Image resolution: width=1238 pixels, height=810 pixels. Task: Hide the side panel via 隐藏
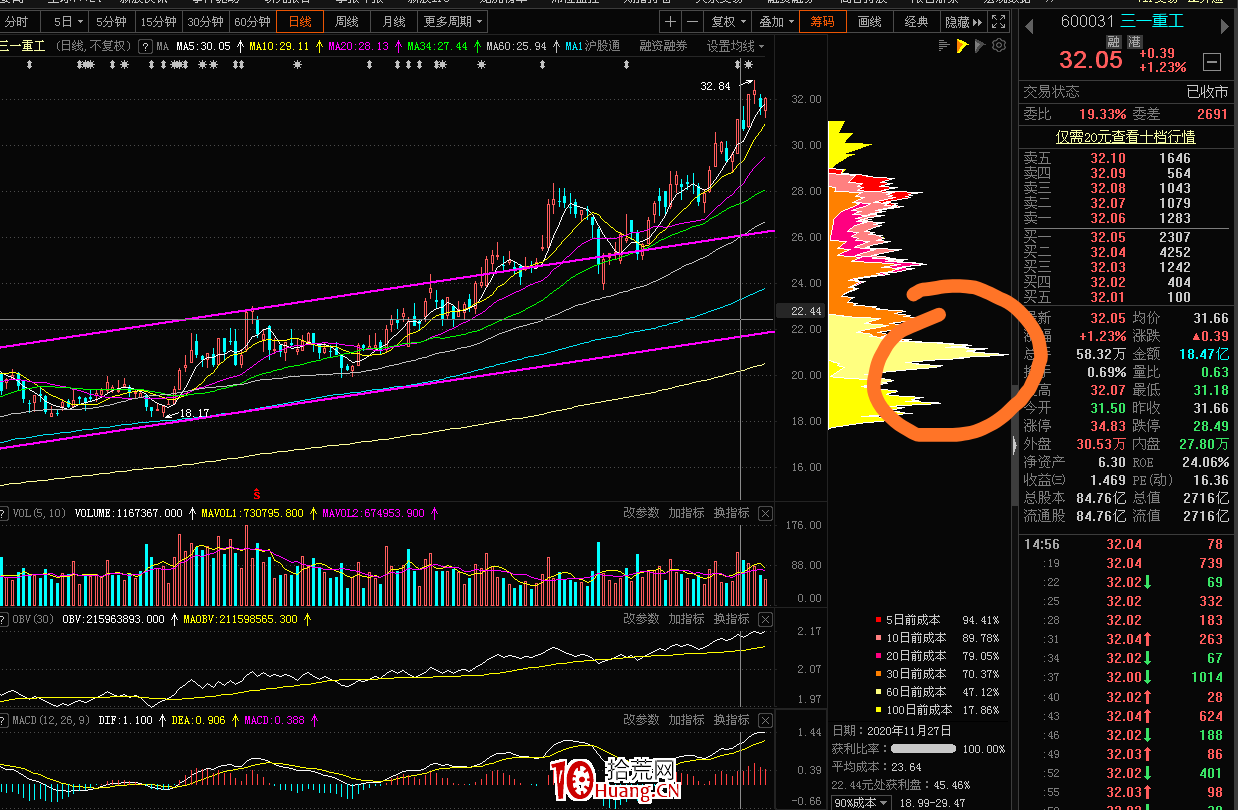click(x=962, y=21)
